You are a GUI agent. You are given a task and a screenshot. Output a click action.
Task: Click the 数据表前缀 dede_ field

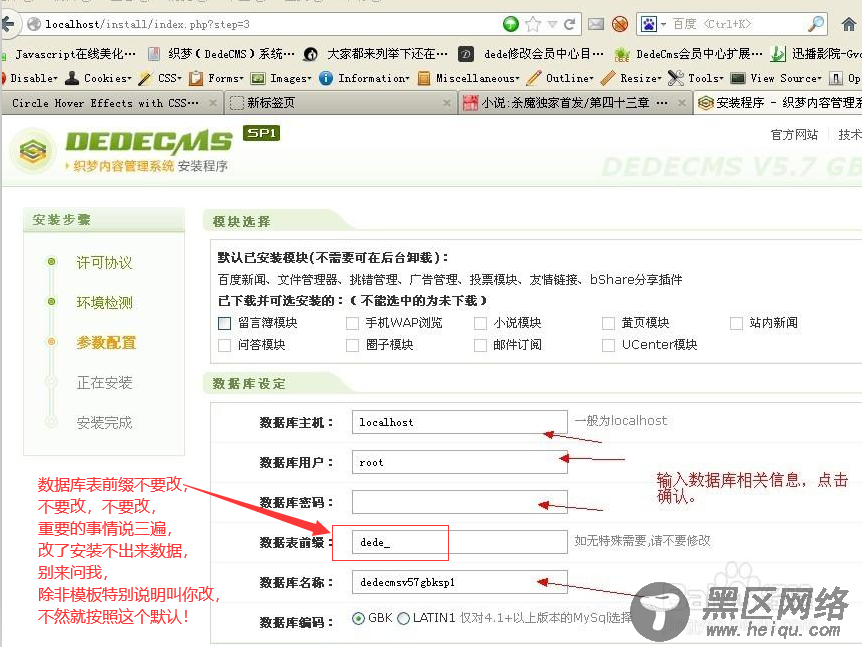pyautogui.click(x=460, y=542)
